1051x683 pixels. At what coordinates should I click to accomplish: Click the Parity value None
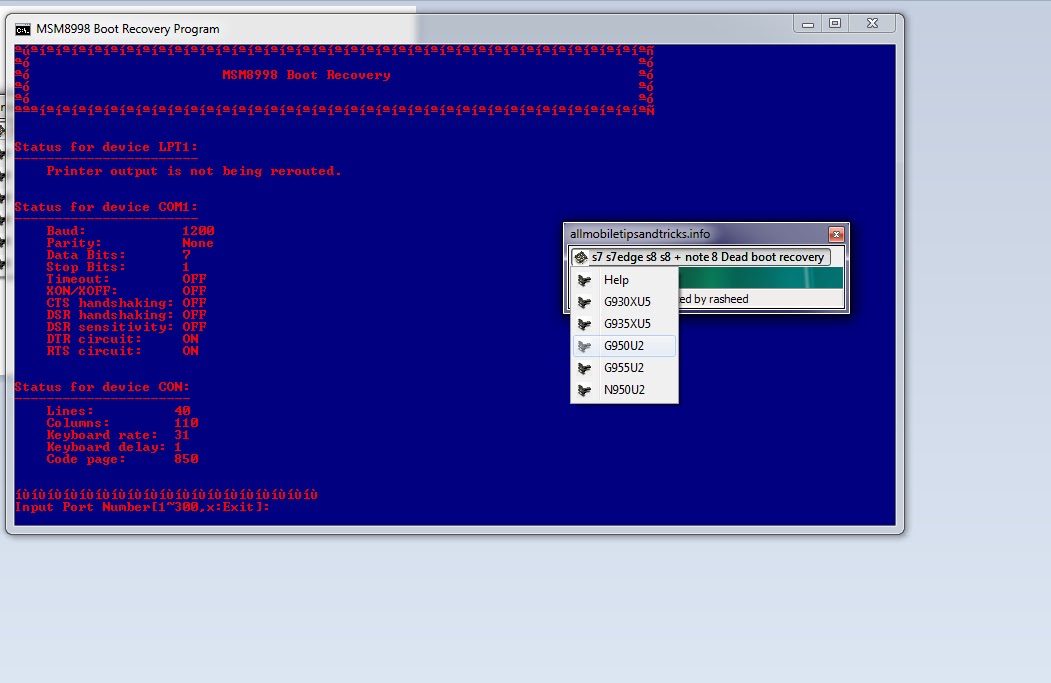[x=198, y=243]
